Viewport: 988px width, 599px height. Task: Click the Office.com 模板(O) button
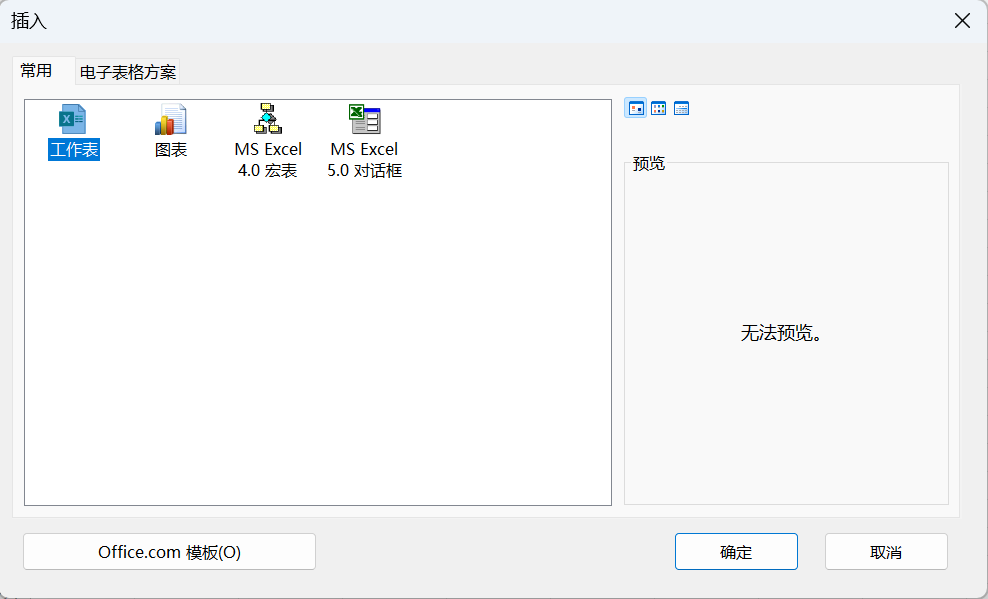click(x=169, y=552)
